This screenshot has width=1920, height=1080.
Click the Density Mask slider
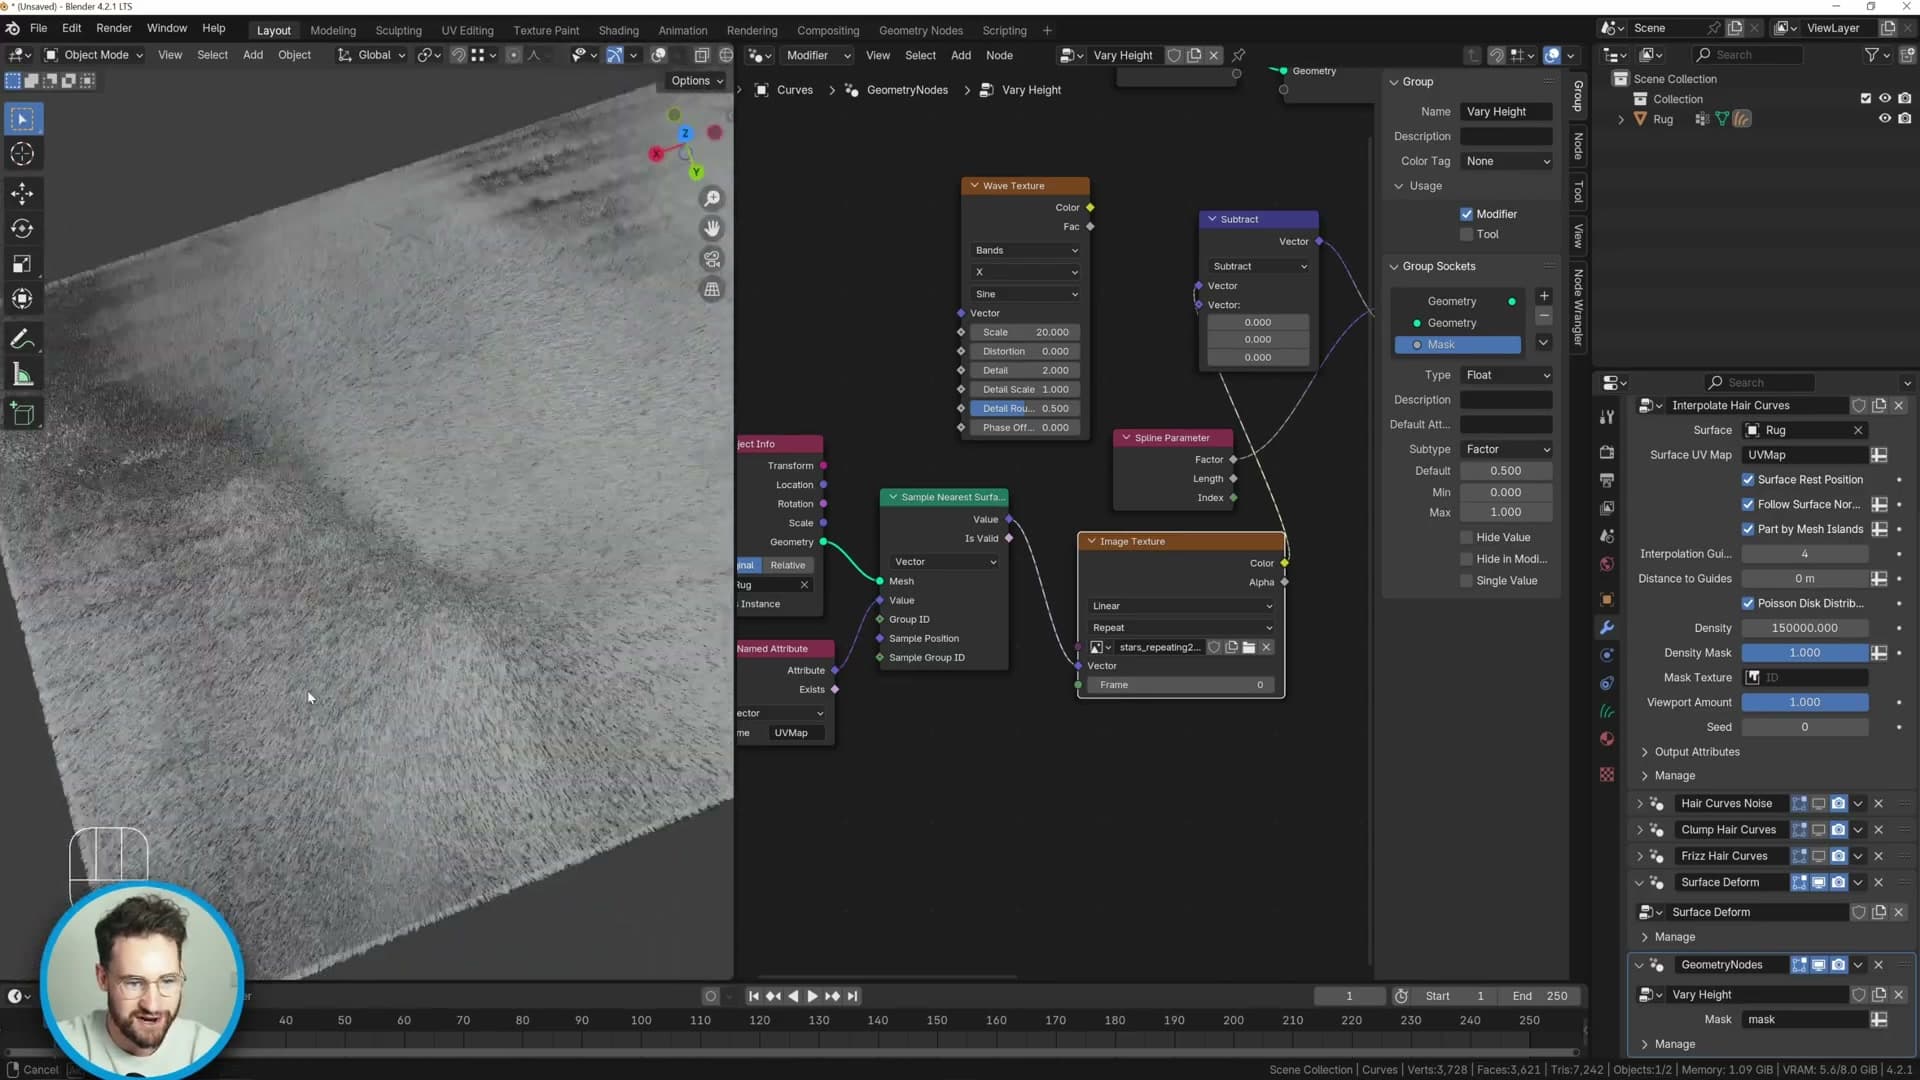(x=1804, y=653)
